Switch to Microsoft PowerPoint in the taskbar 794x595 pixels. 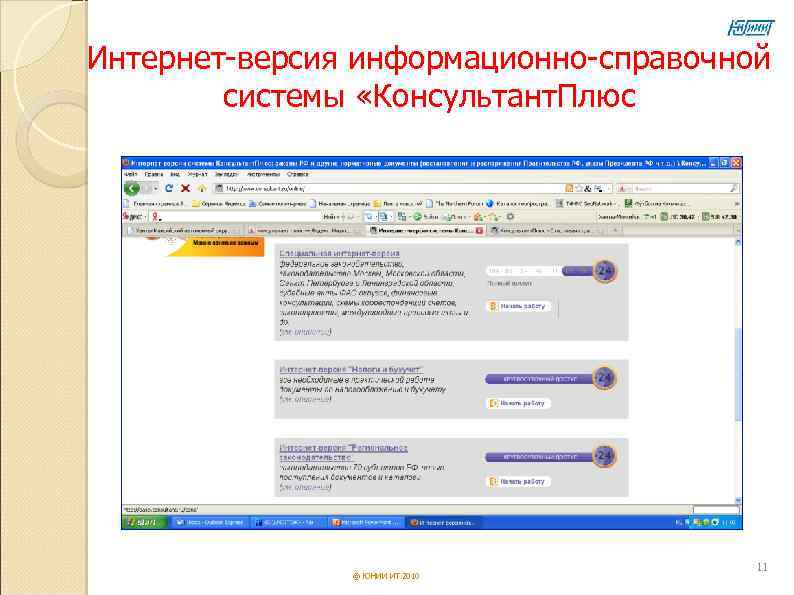pos(366,522)
